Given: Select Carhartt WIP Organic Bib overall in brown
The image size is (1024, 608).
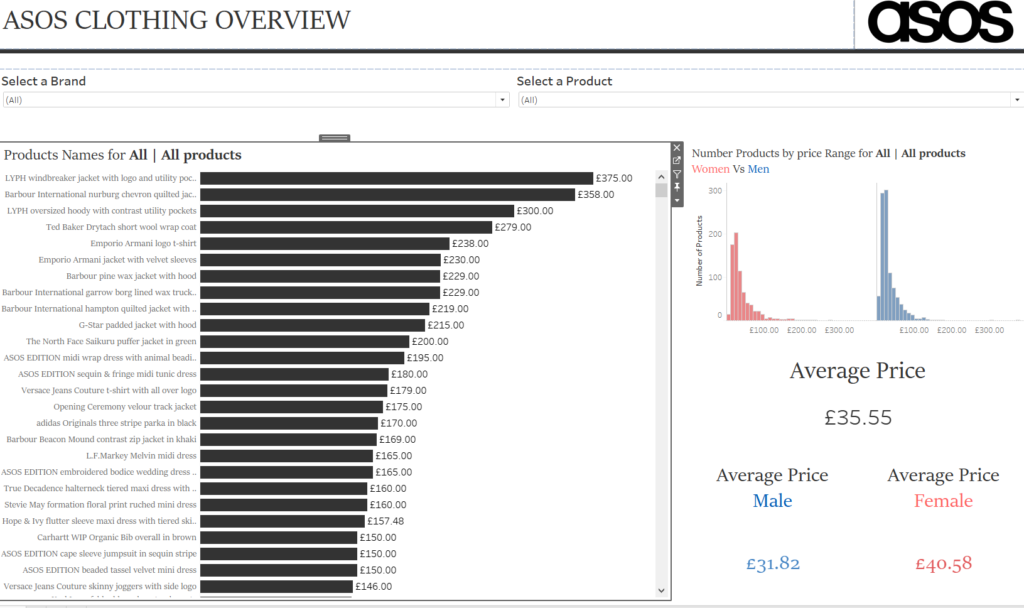Looking at the screenshot, I should tap(117, 537).
